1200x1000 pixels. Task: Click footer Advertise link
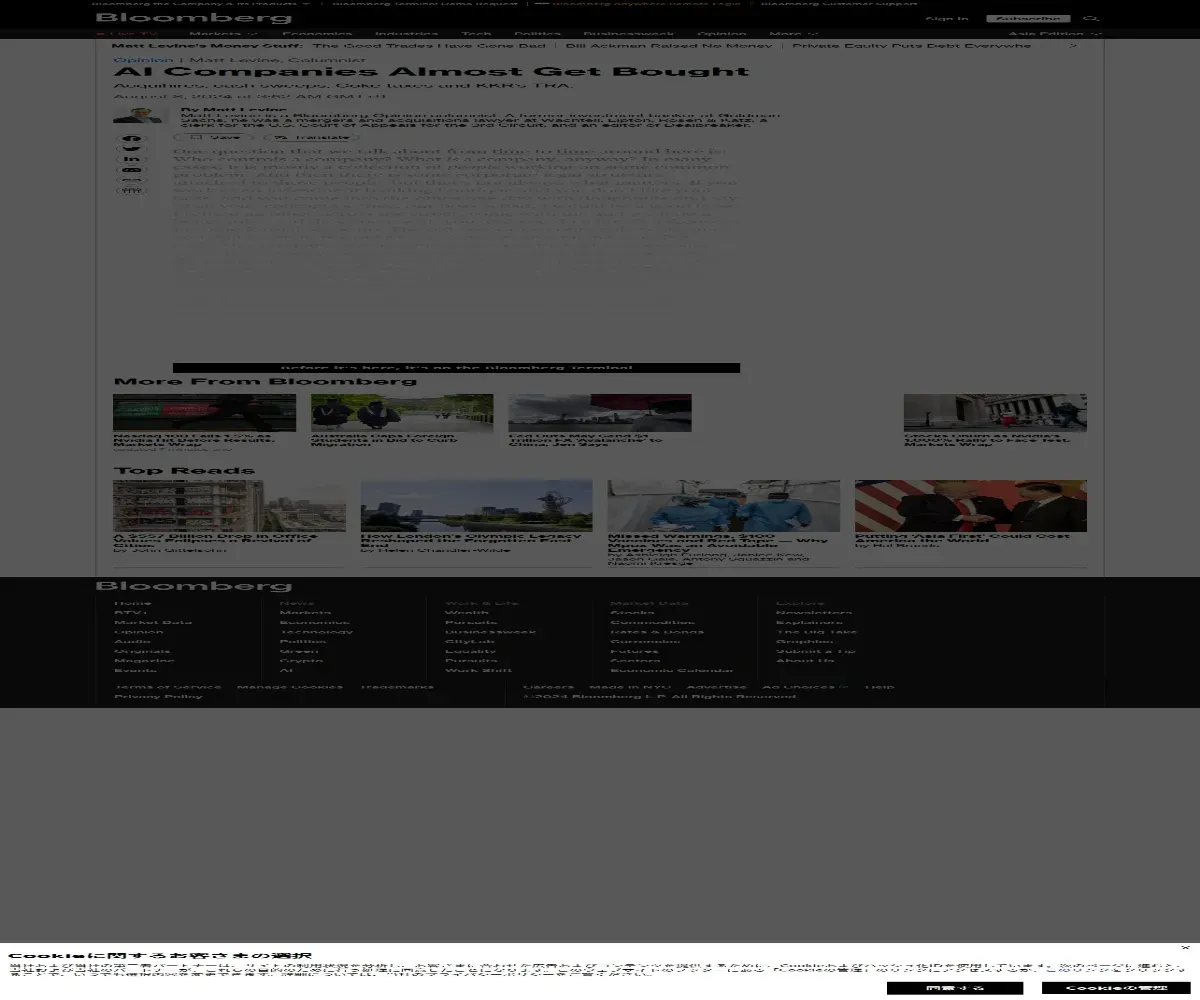(x=716, y=687)
